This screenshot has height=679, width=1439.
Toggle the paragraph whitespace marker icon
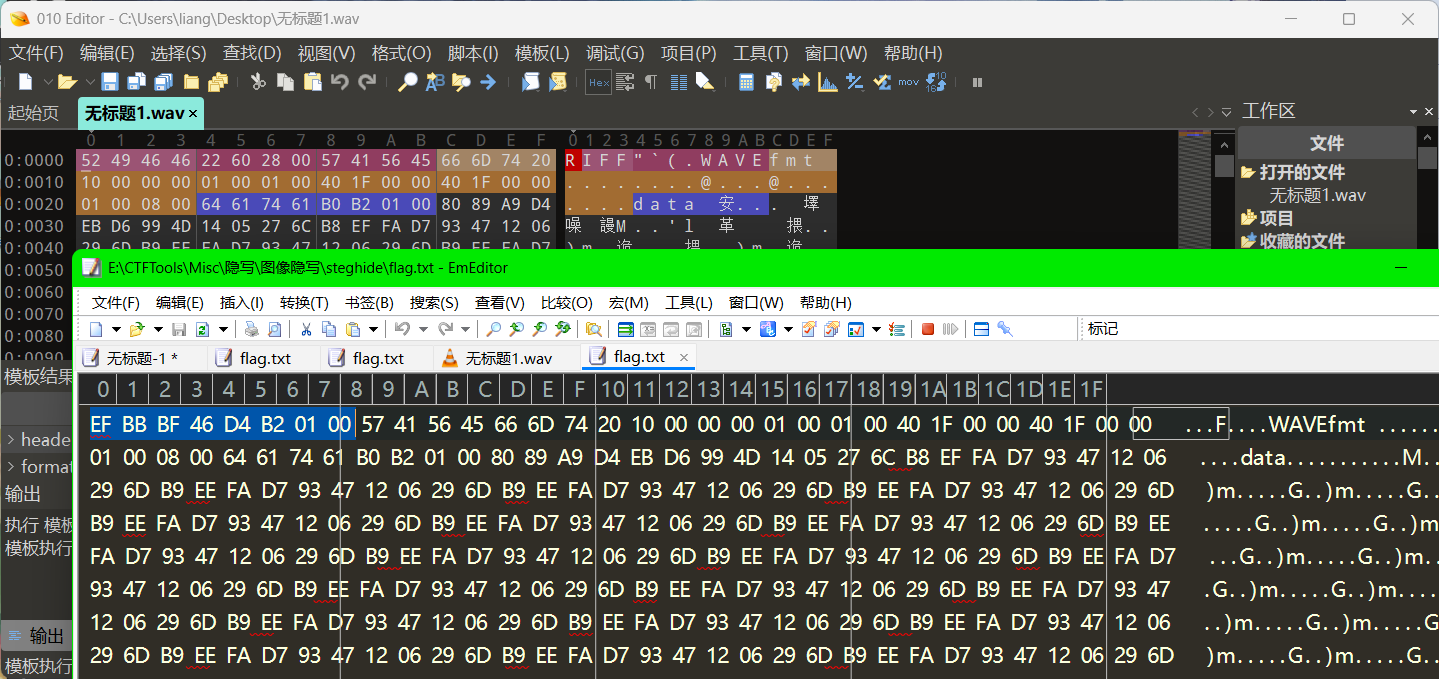coord(651,82)
